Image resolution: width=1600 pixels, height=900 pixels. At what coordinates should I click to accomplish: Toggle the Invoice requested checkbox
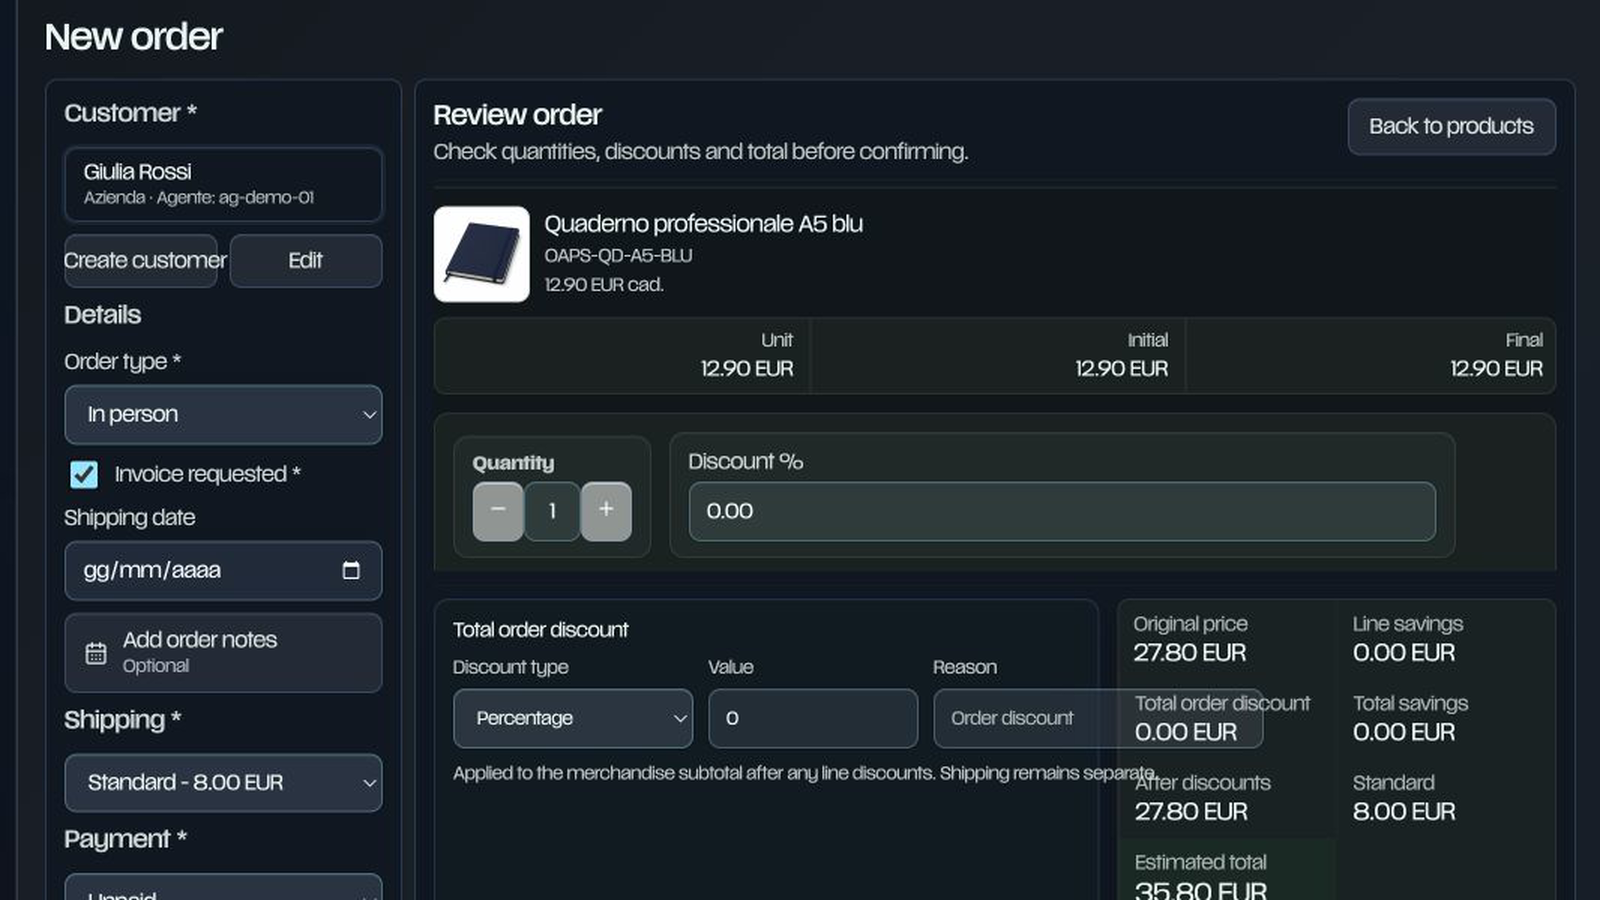click(84, 474)
